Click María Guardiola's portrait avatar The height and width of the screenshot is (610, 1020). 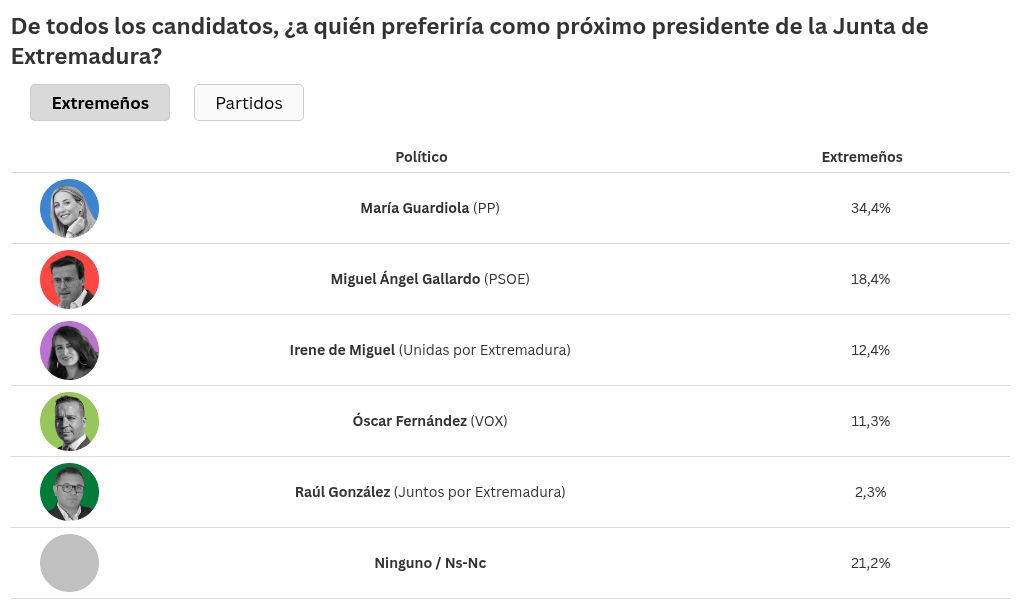coord(70,208)
